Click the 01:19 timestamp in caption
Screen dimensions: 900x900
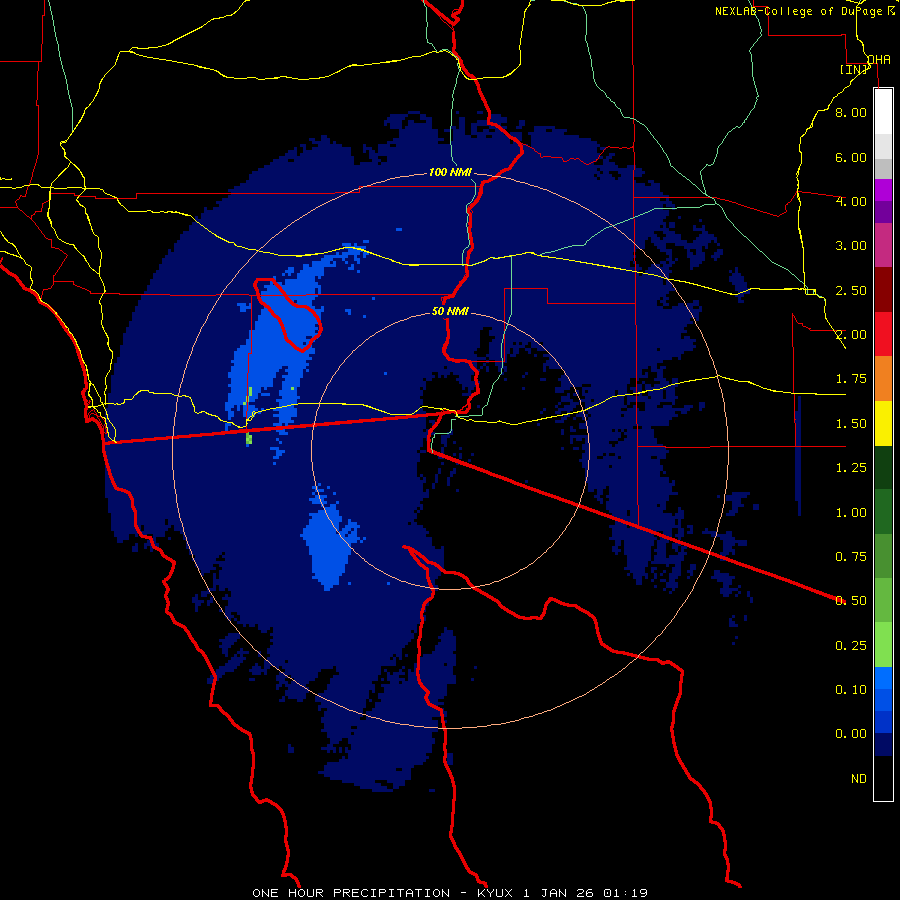(625, 893)
